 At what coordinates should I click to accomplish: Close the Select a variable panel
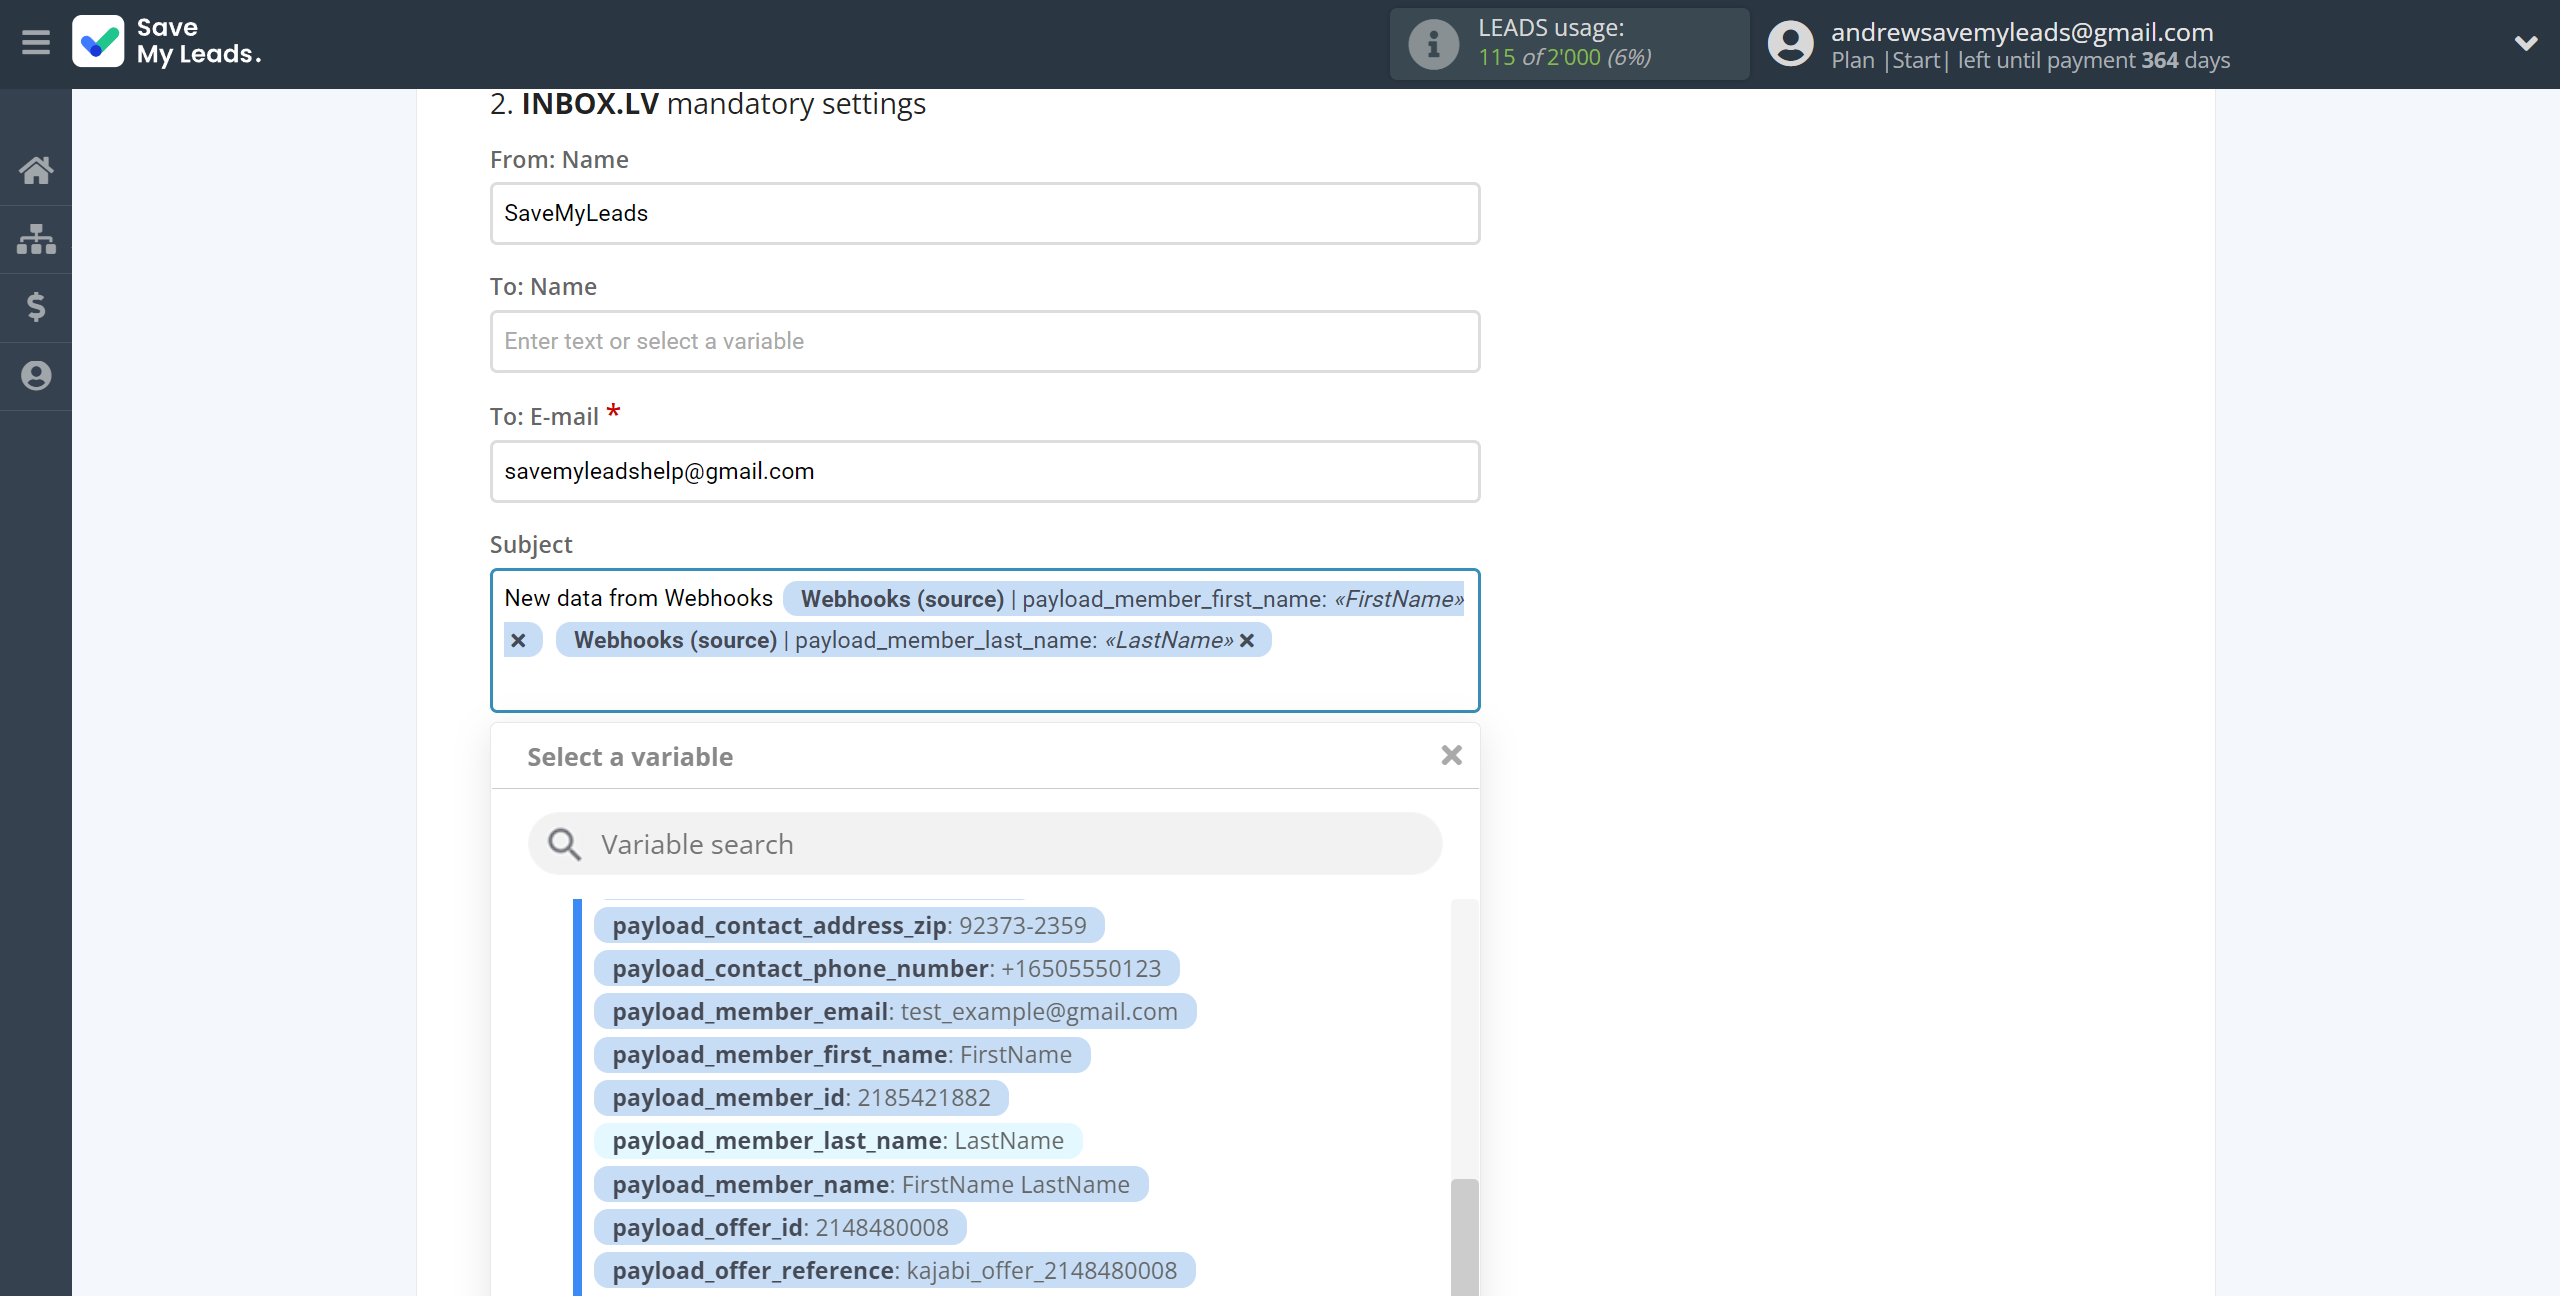[x=1451, y=756]
